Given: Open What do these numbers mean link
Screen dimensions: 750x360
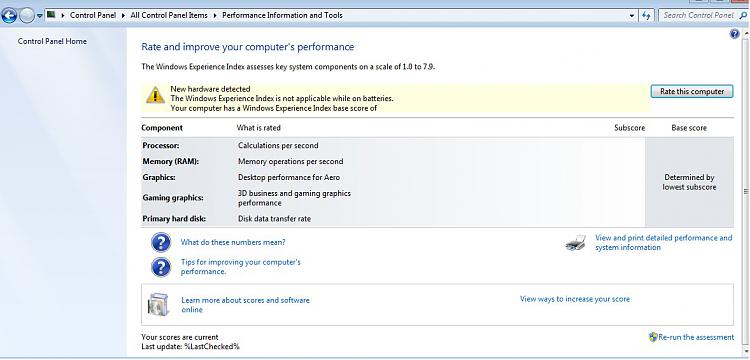Looking at the screenshot, I should (x=233, y=242).
